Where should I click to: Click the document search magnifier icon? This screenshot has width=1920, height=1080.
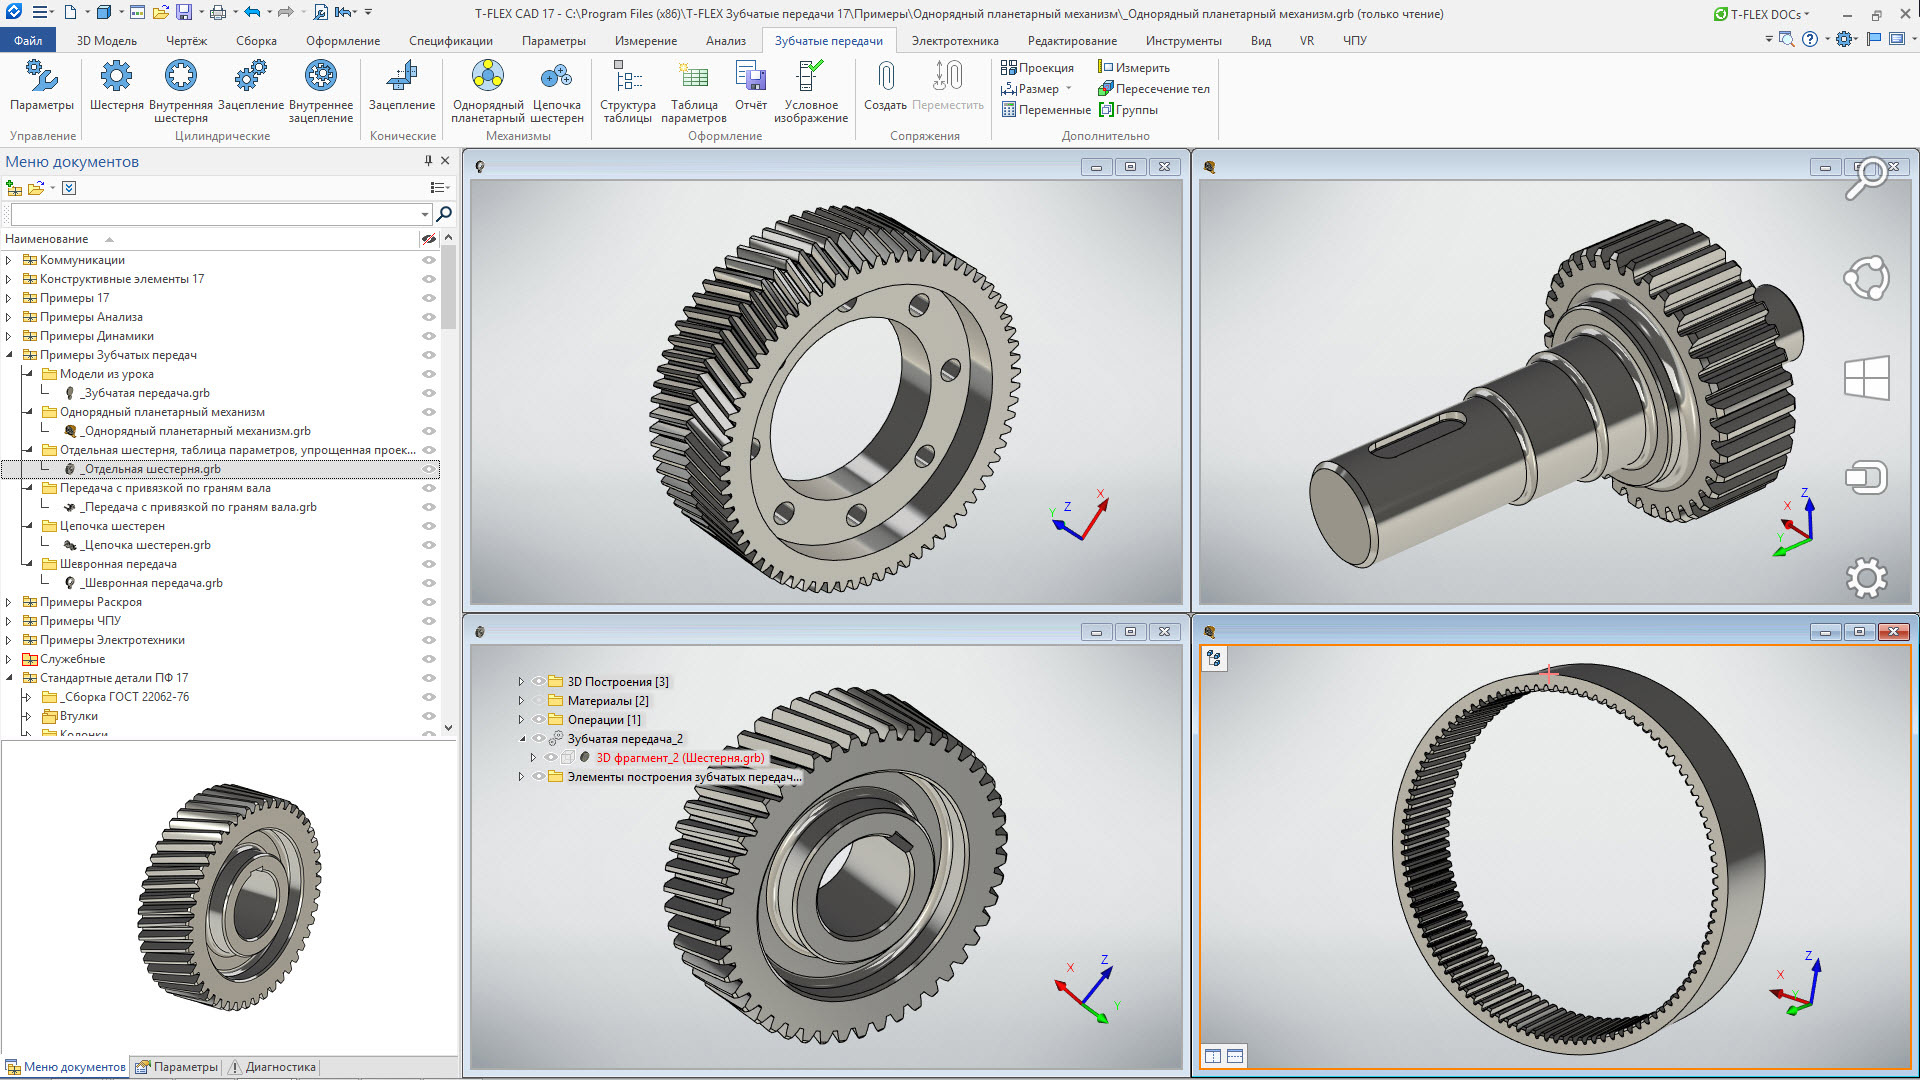click(444, 214)
